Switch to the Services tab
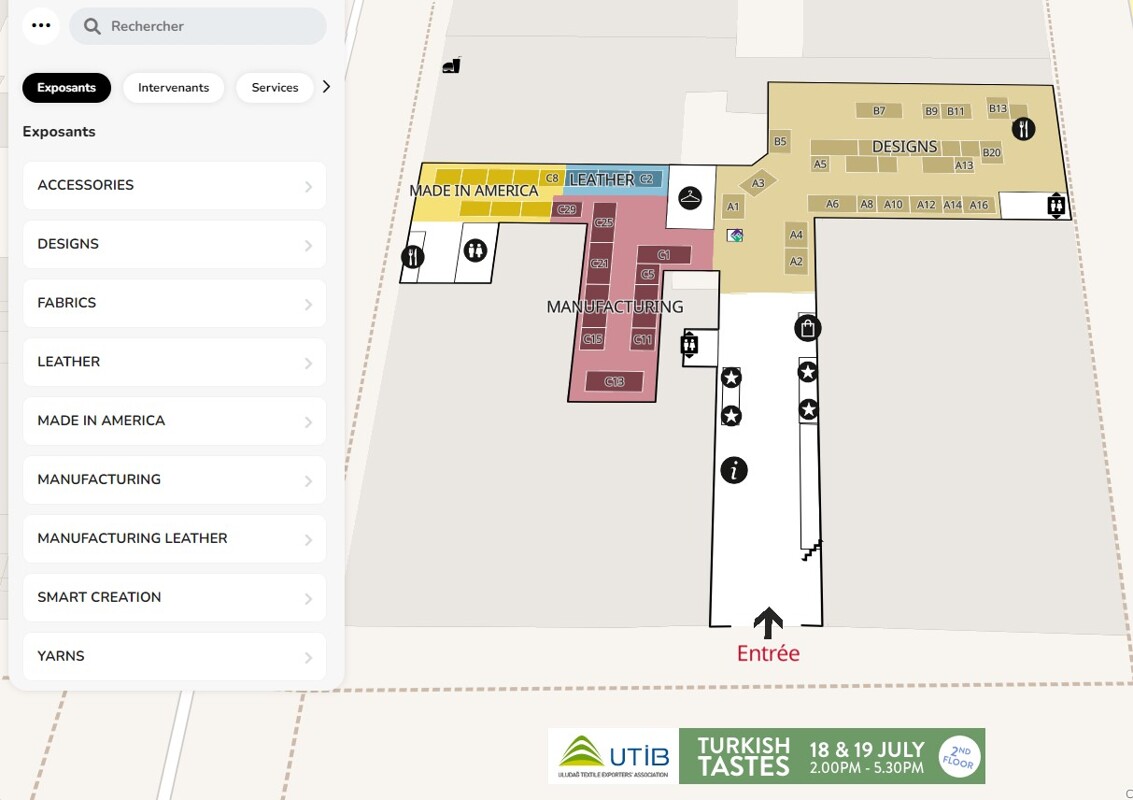This screenshot has height=800, width=1133. pos(275,88)
